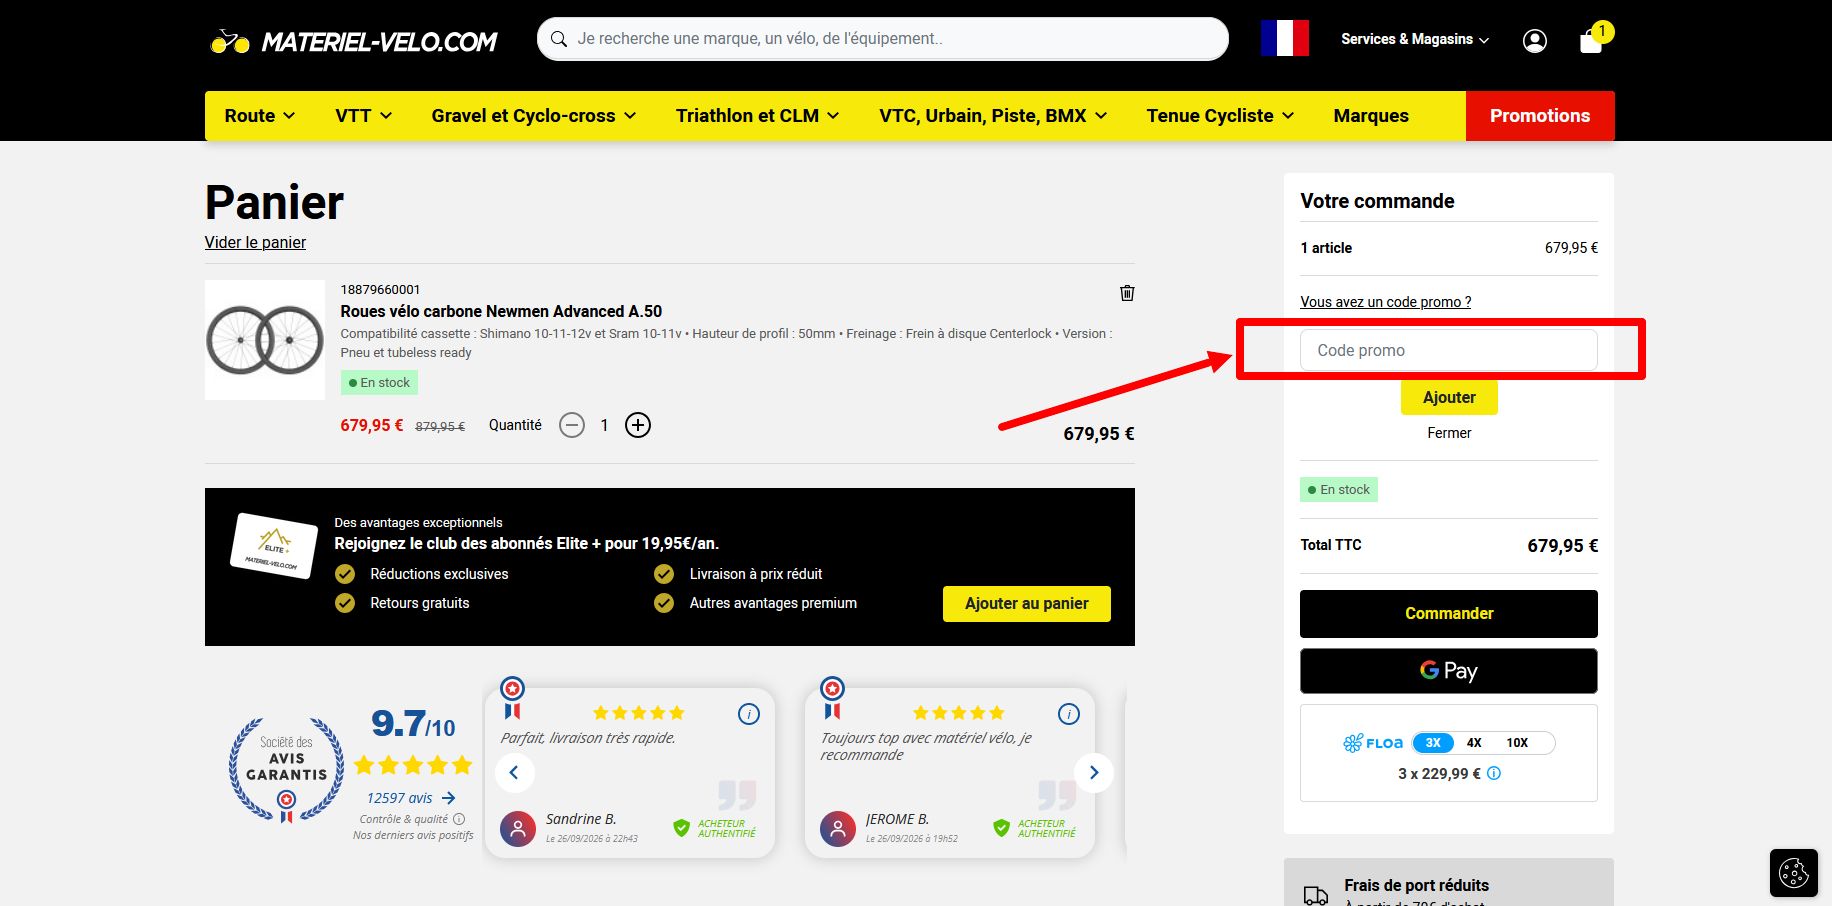Viewport: 1832px width, 906px height.
Task: Show next customer review arrow
Action: 1094,772
